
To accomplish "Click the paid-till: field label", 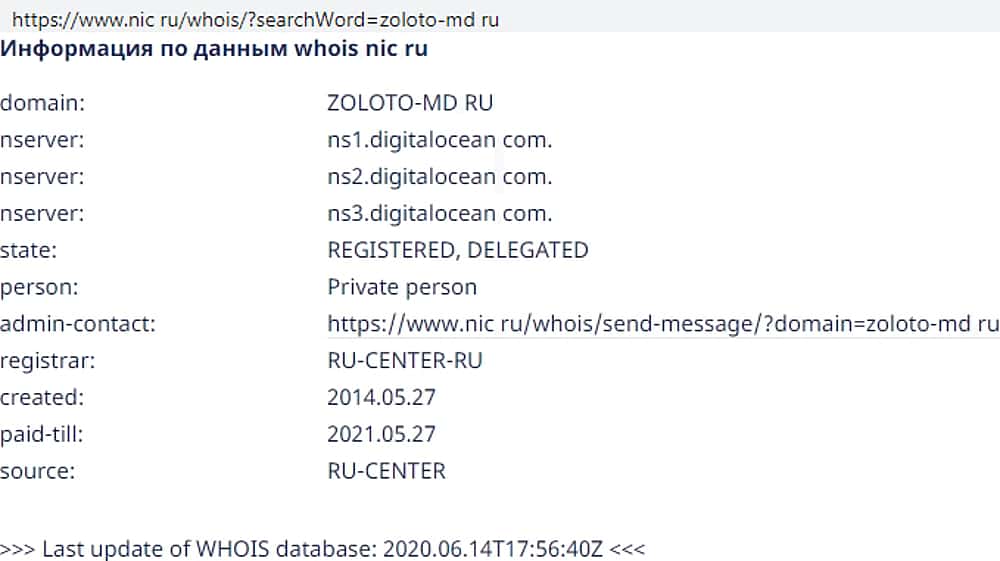I will tap(42, 434).
